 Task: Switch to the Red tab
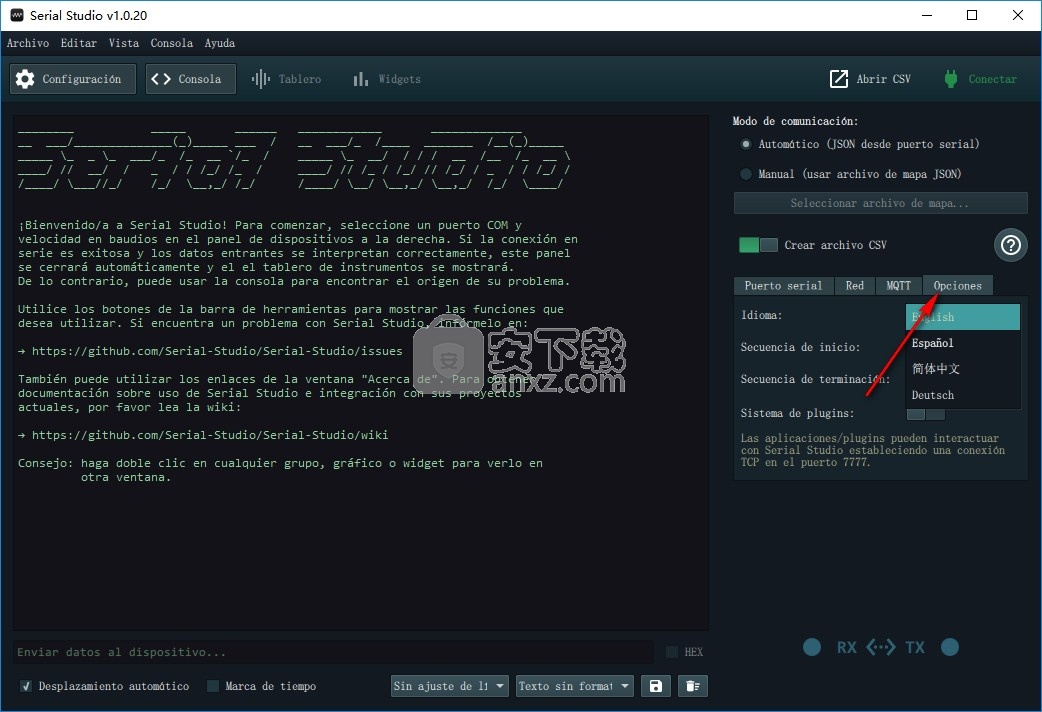click(855, 286)
